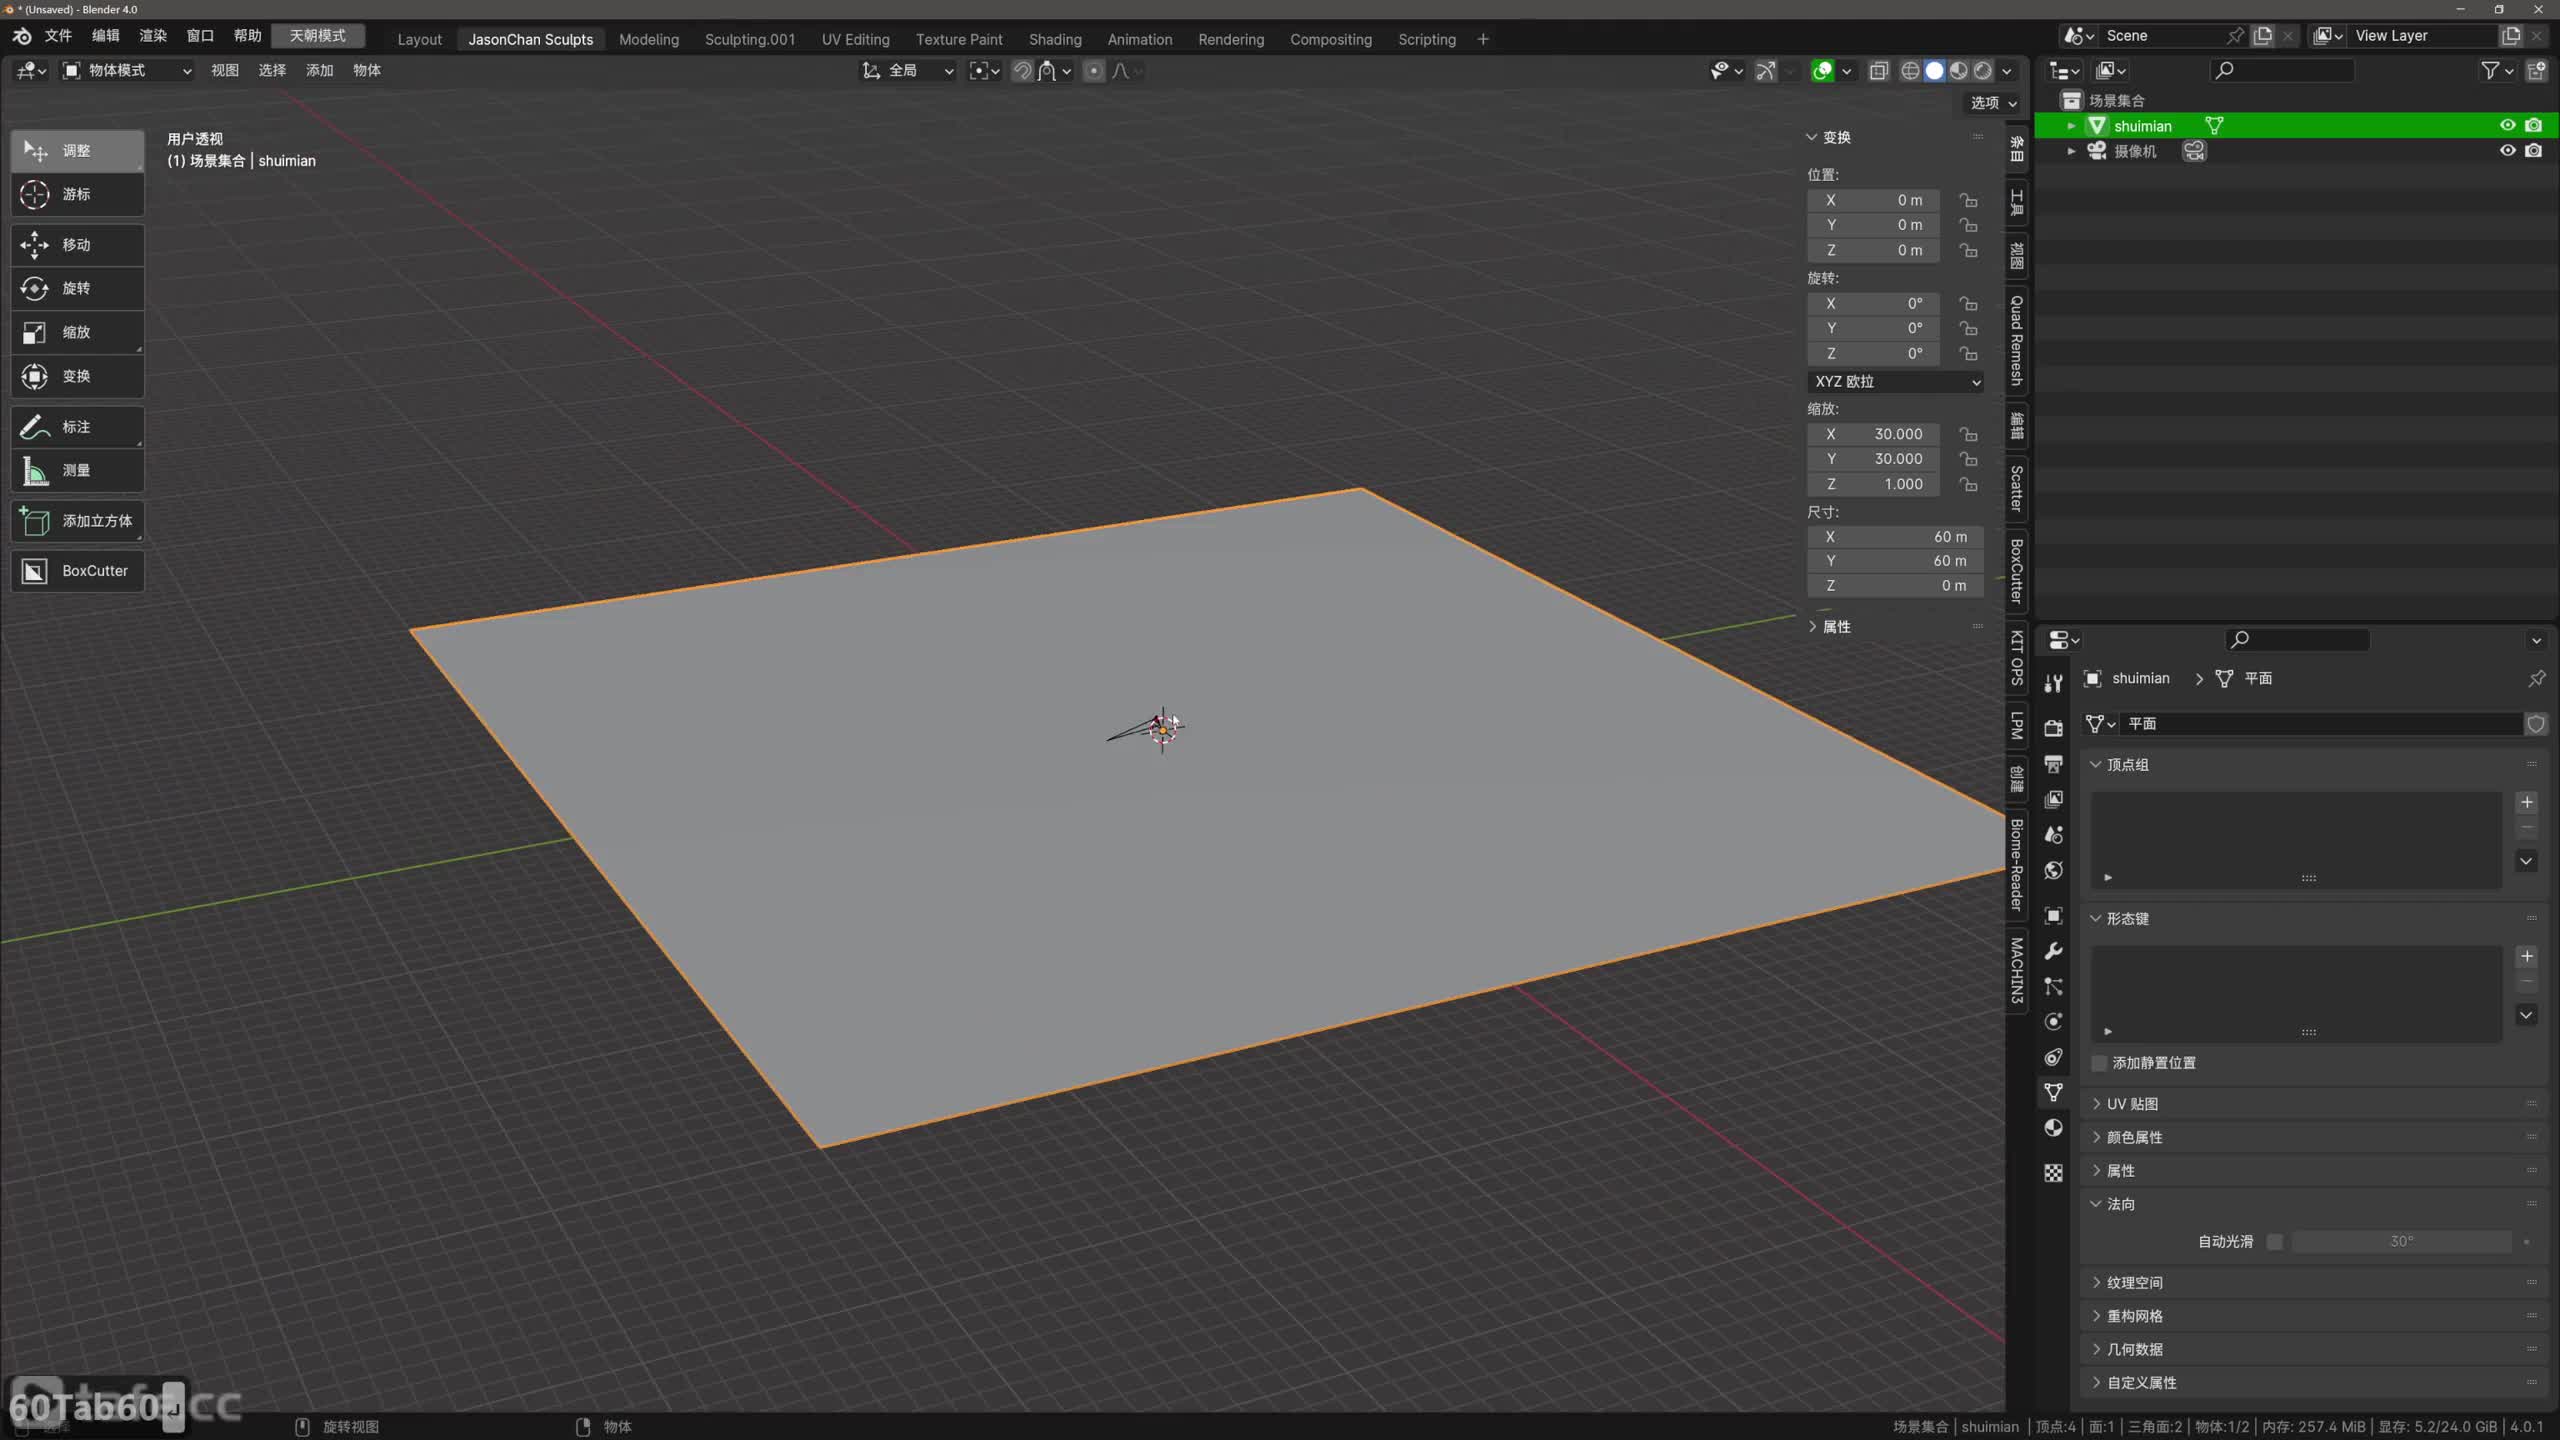Add a new workspace tab
2560x1440 pixels.
1482,39
